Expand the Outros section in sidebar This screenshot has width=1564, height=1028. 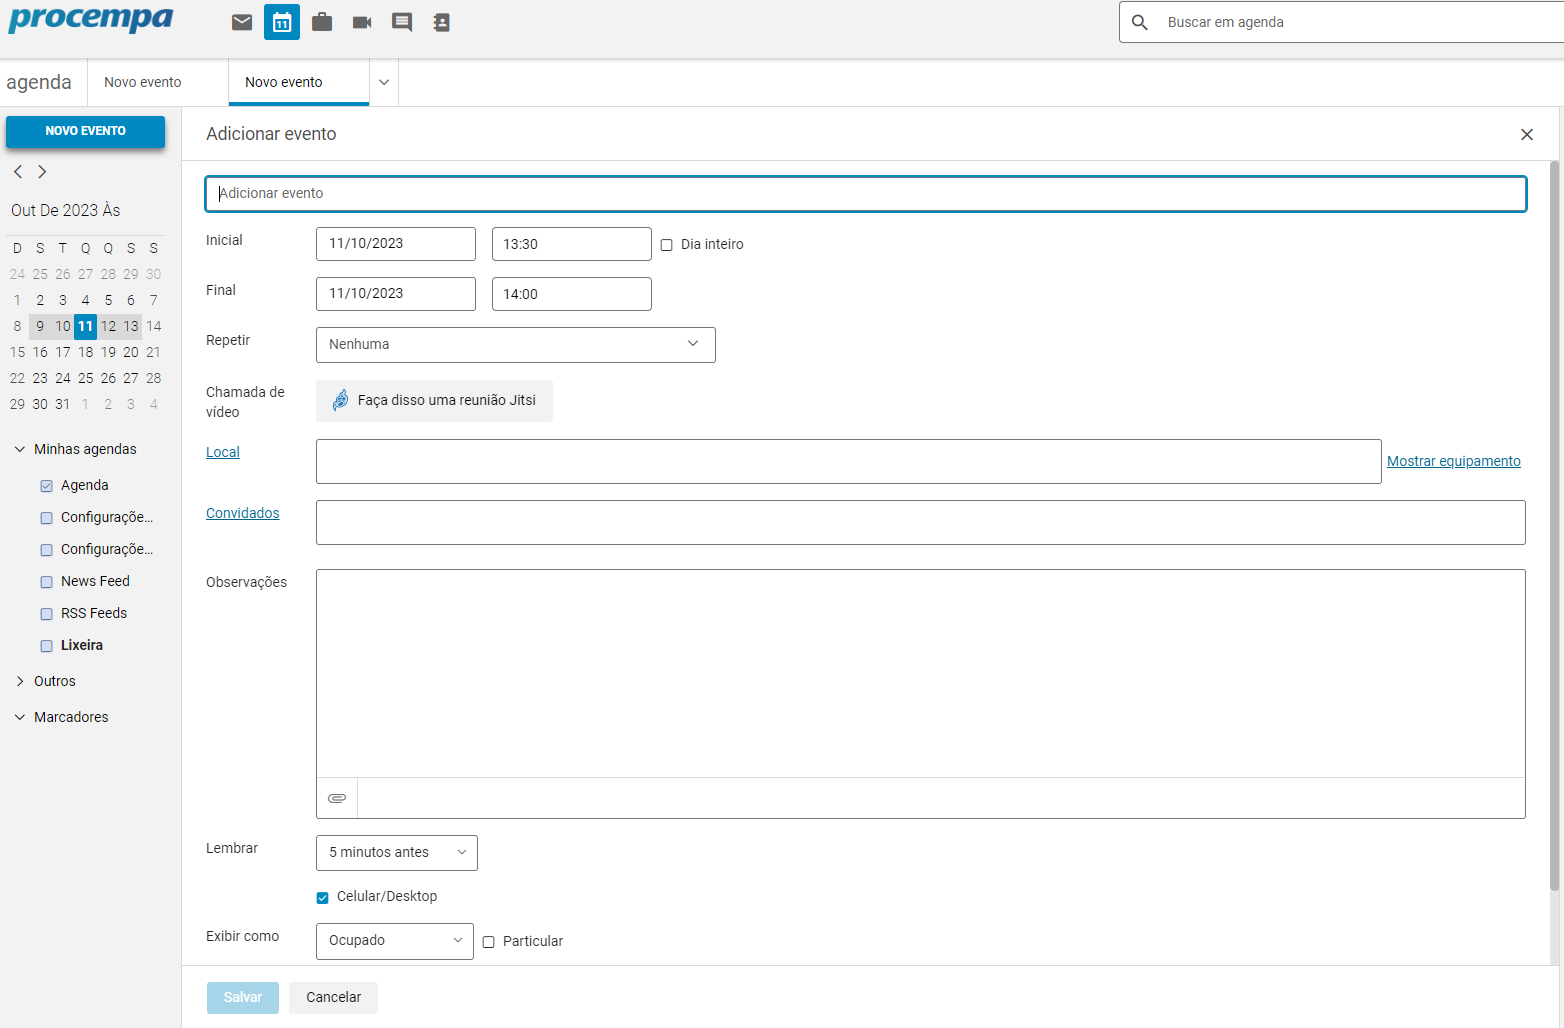pyautogui.click(x=20, y=681)
